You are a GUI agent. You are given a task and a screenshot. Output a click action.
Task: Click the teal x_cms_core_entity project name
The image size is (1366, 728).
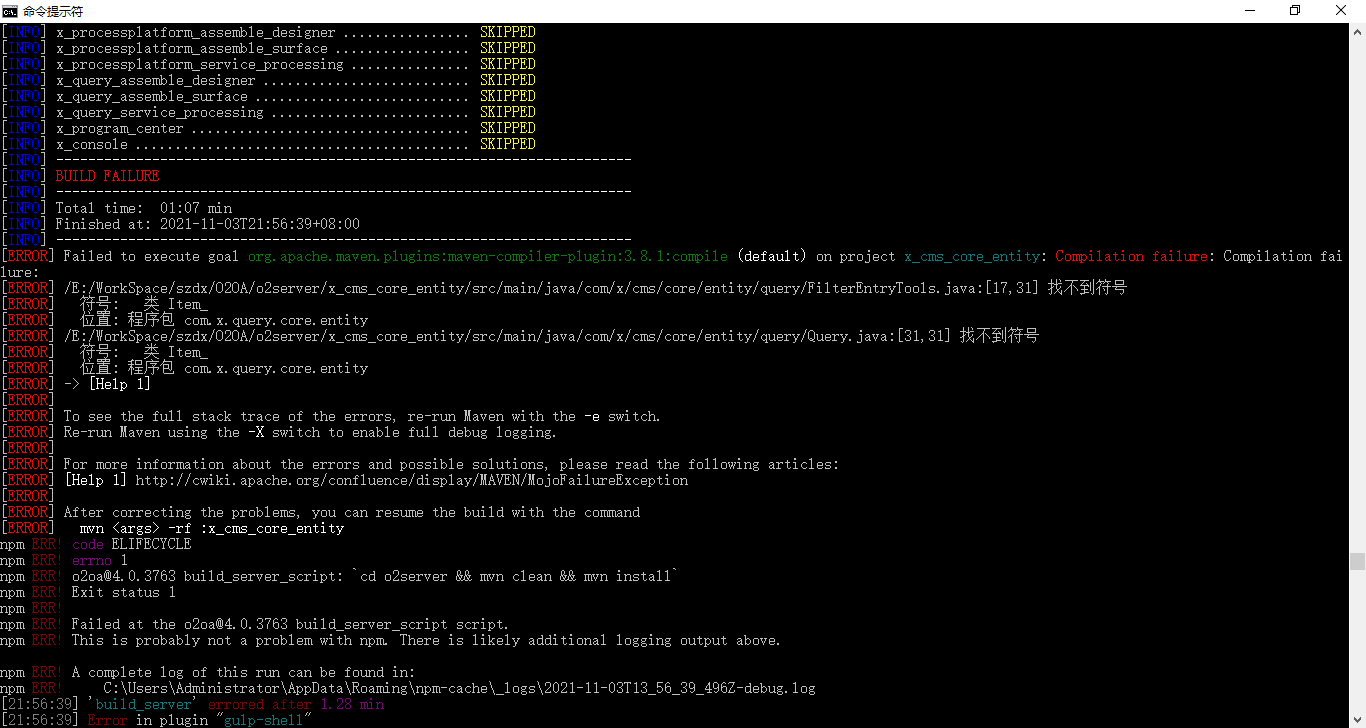click(972, 256)
